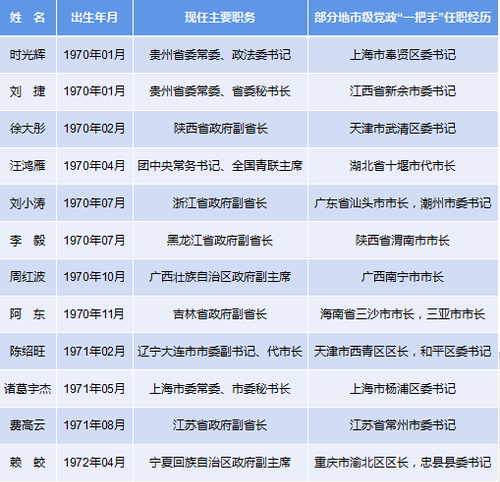The image size is (500, 482).
Task: Click 费高云 in the name column
Action: point(28,425)
